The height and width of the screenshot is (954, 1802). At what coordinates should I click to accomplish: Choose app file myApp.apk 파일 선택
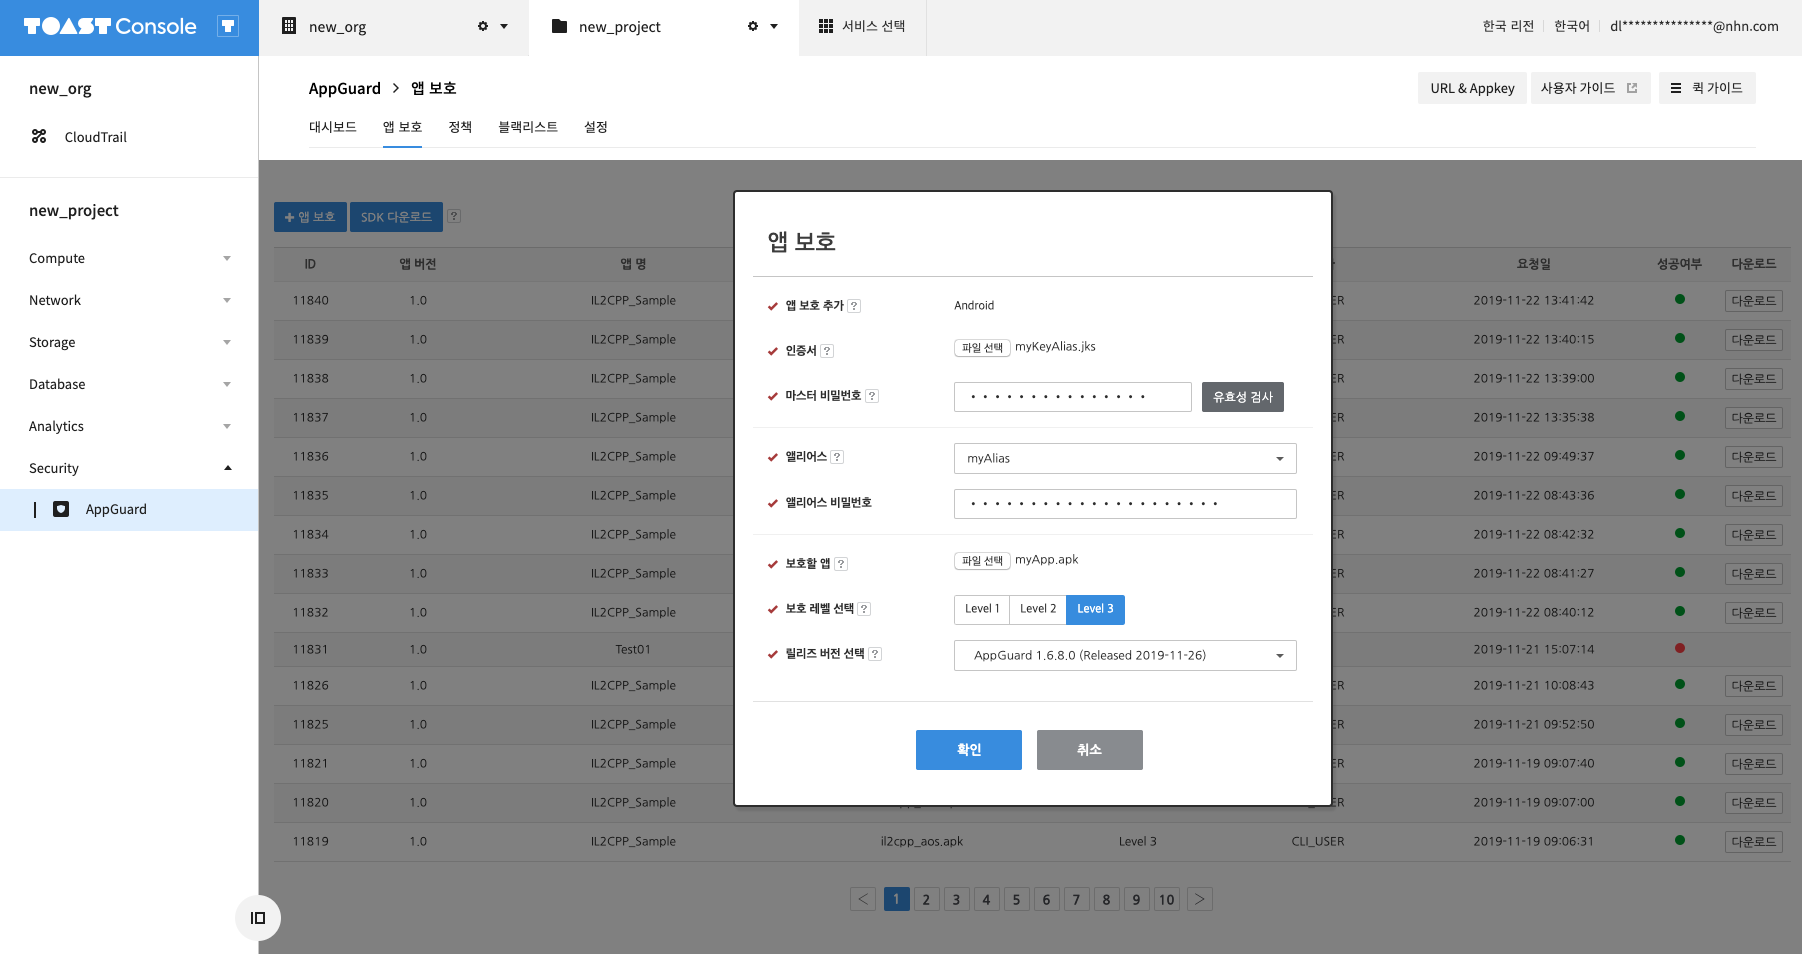(982, 561)
